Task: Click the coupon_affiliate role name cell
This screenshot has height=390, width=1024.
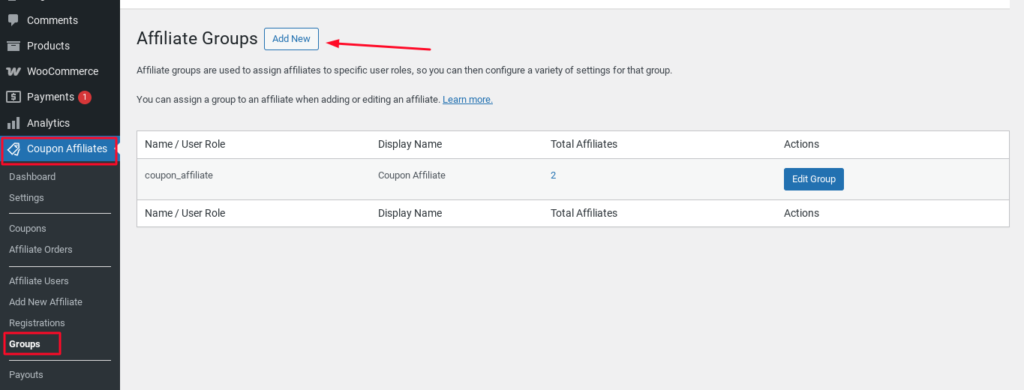Action: pos(179,175)
